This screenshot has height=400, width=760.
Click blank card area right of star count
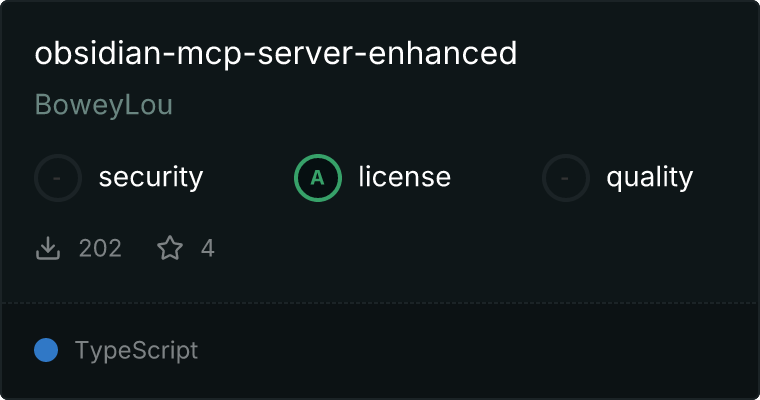pos(485,248)
